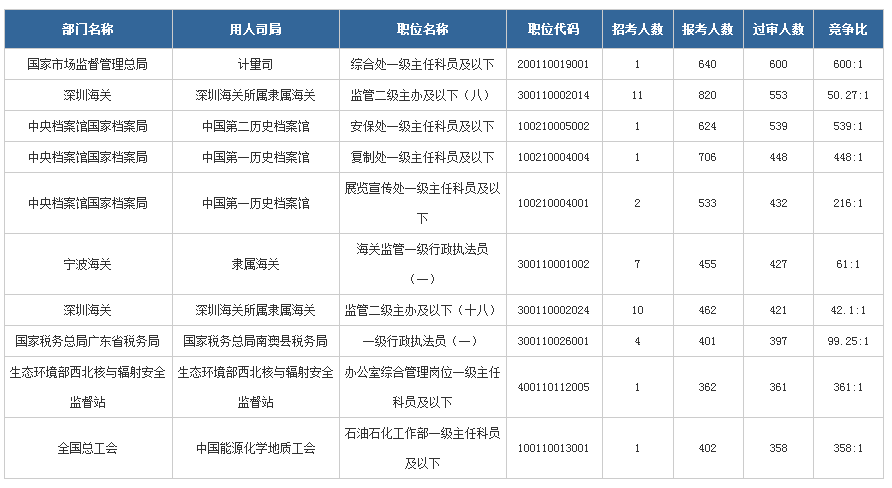The image size is (892, 488).
Task: Click the 过审人数 column header
Action: pos(778,29)
